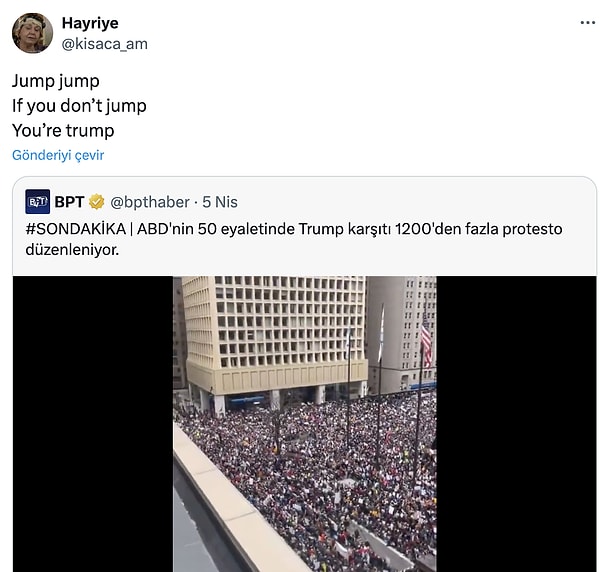The width and height of the screenshot is (600, 572).
Task: Click Gönderiyi çevir to translate post
Action: point(58,155)
